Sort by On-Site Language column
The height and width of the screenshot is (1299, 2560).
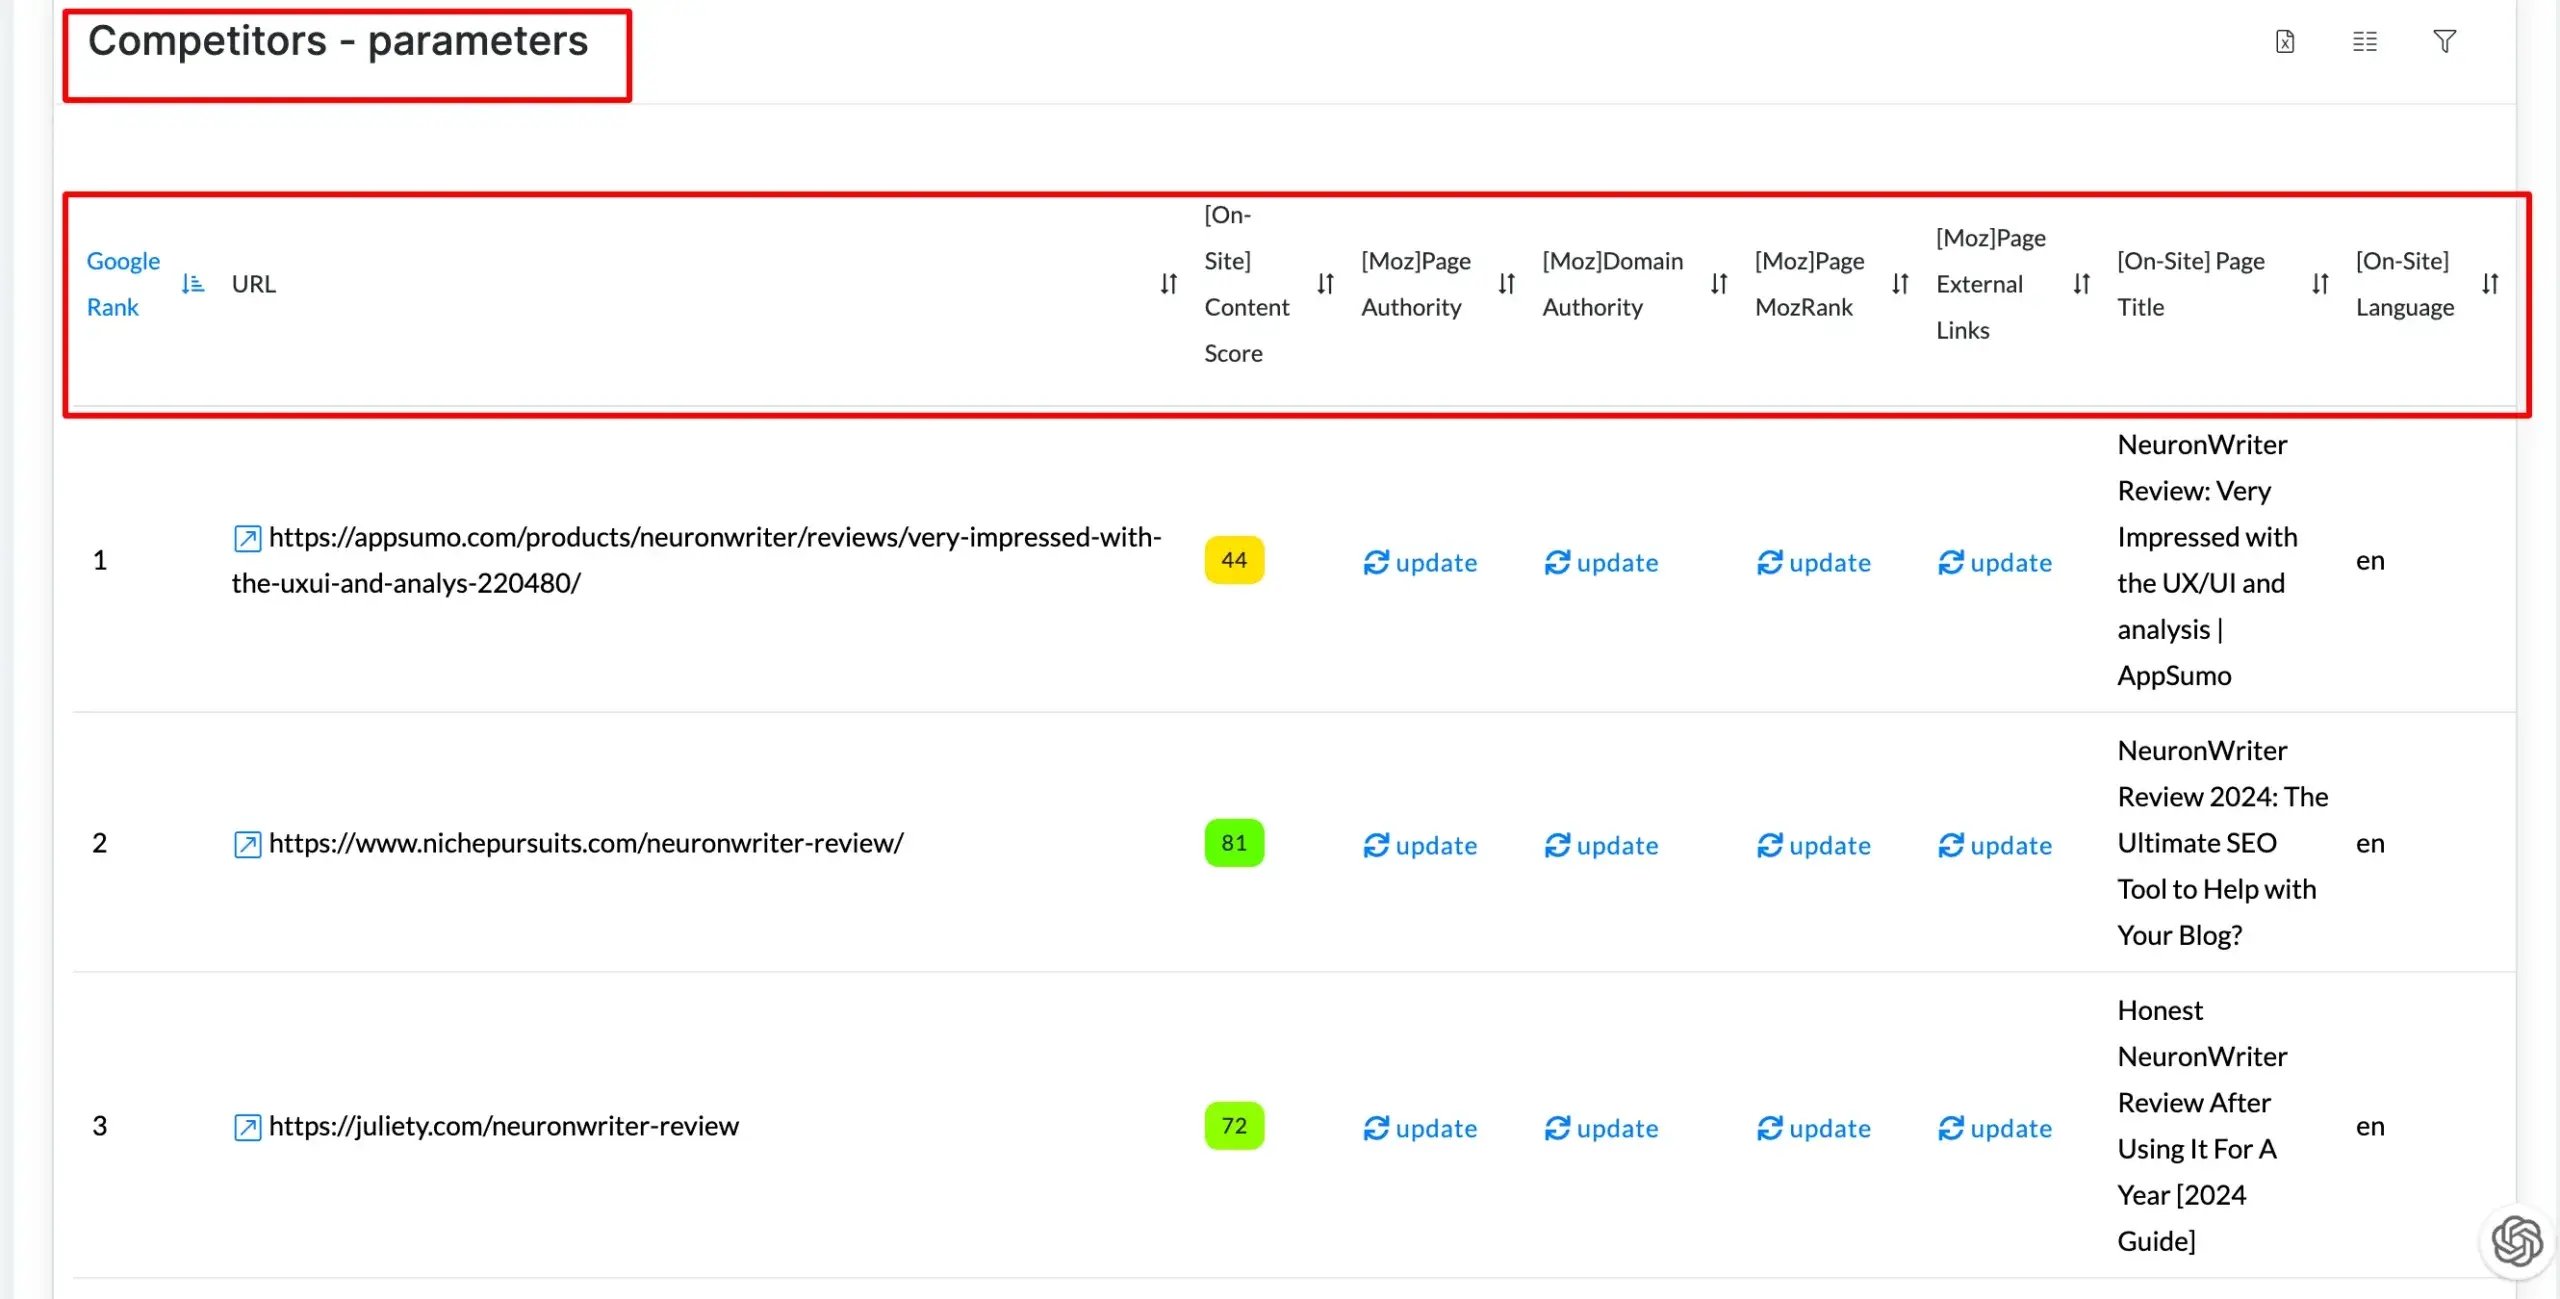tap(2490, 285)
